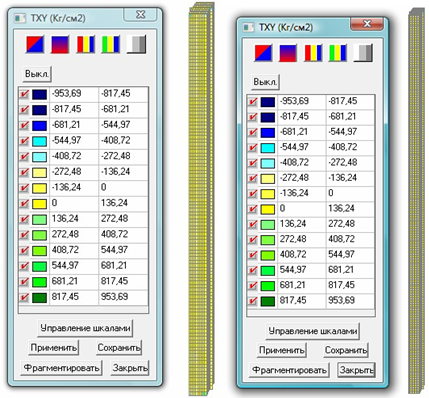Toggle 0 to 136,24 checkbox in left dialog
The height and width of the screenshot is (398, 429).
[24, 204]
